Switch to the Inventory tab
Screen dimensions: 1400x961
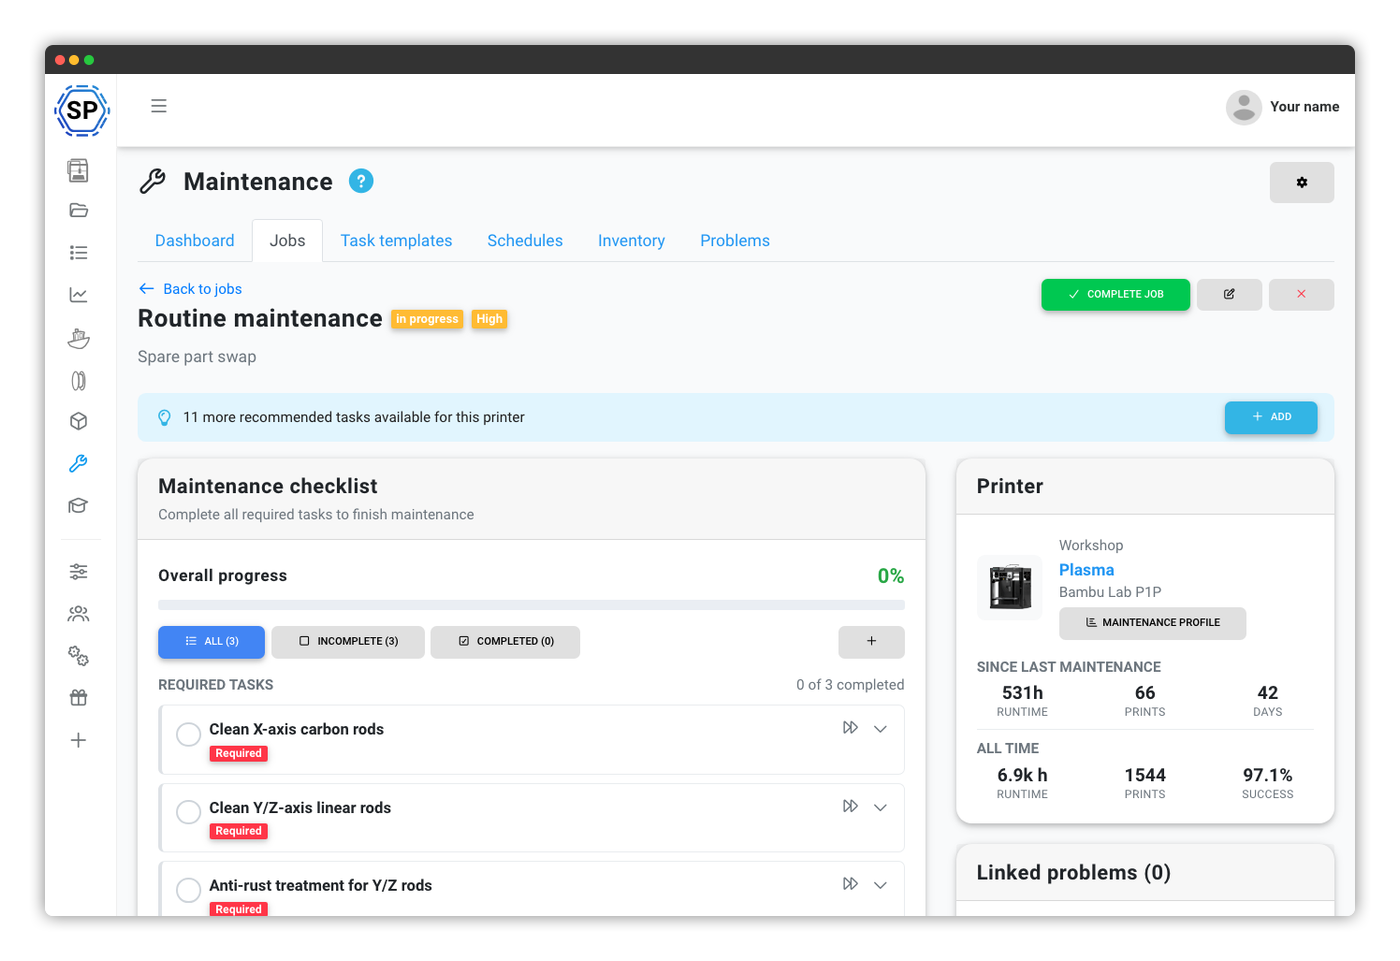click(631, 241)
